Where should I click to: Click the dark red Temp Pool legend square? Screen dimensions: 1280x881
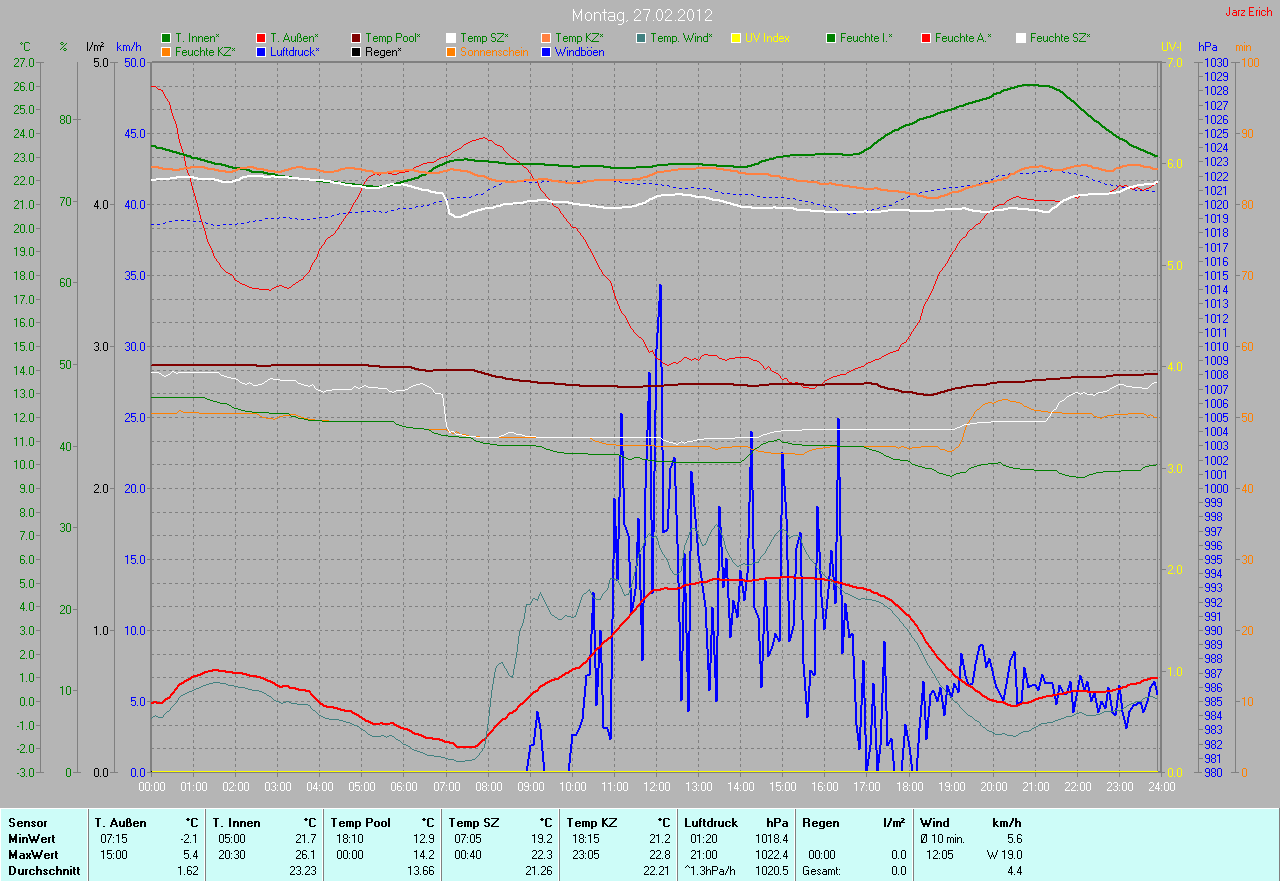pyautogui.click(x=356, y=38)
